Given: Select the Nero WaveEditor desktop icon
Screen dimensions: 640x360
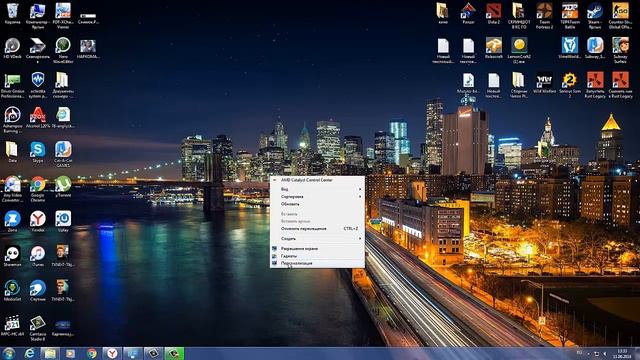Looking at the screenshot, I should [63, 50].
